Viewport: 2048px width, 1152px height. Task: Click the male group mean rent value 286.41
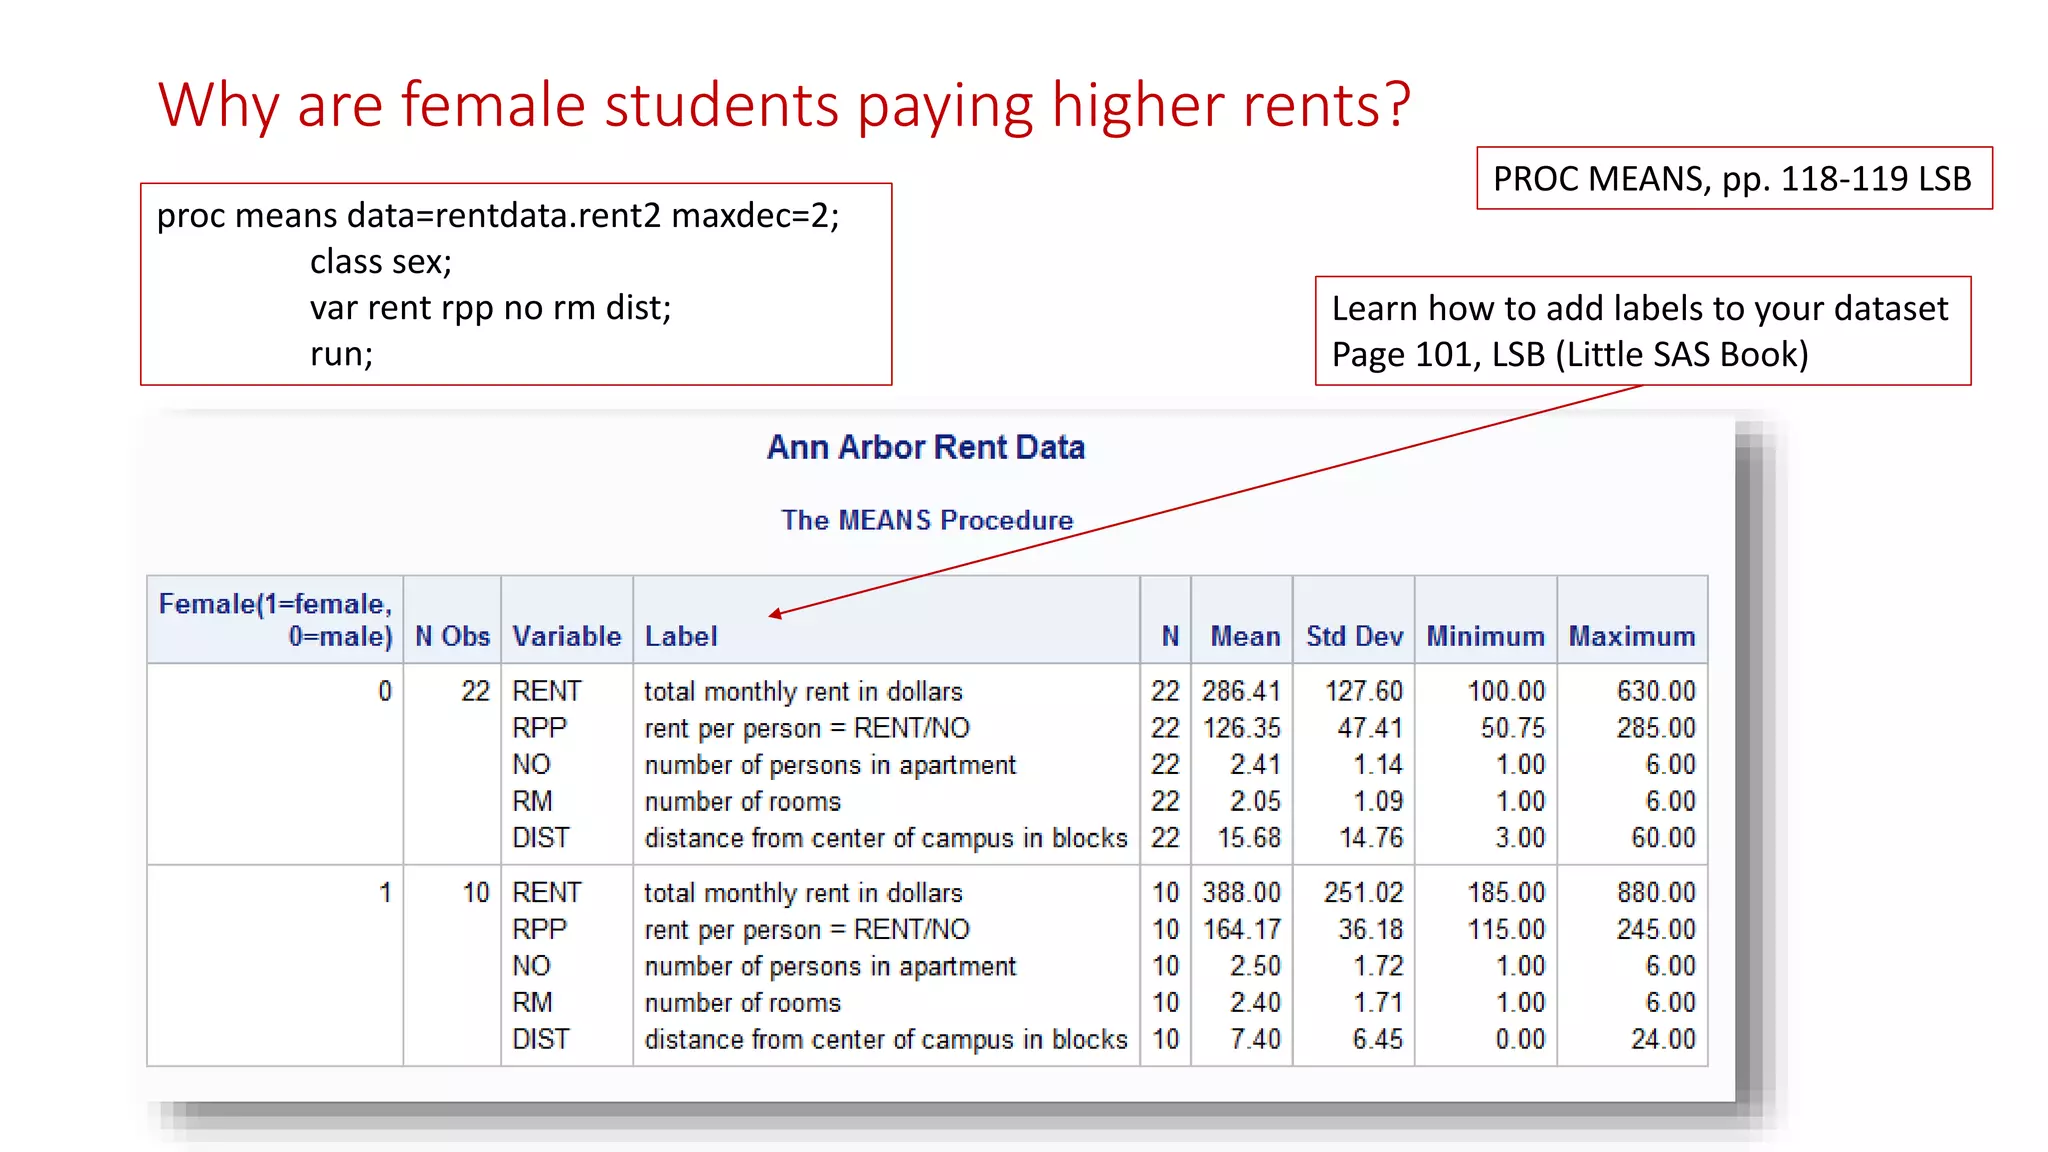point(1241,691)
